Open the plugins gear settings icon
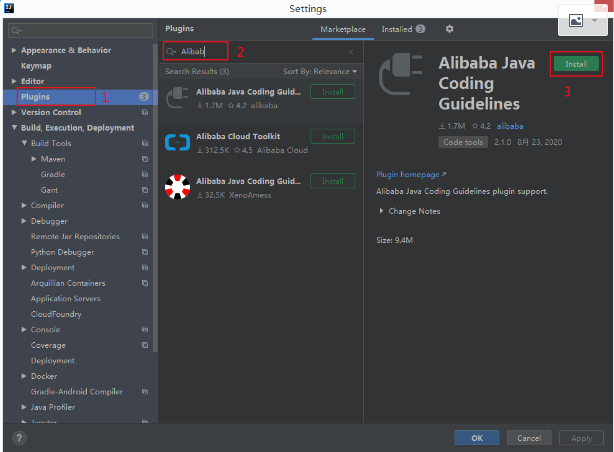Viewport: 614px width, 452px height. pos(450,29)
